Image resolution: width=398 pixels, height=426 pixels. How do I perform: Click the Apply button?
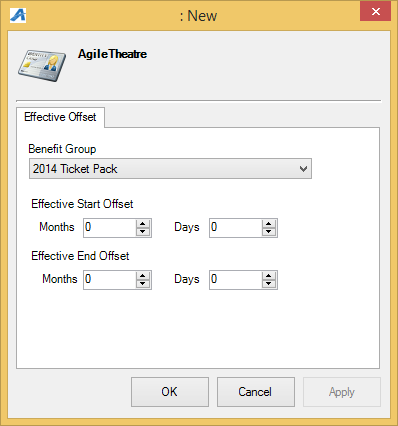[342, 392]
